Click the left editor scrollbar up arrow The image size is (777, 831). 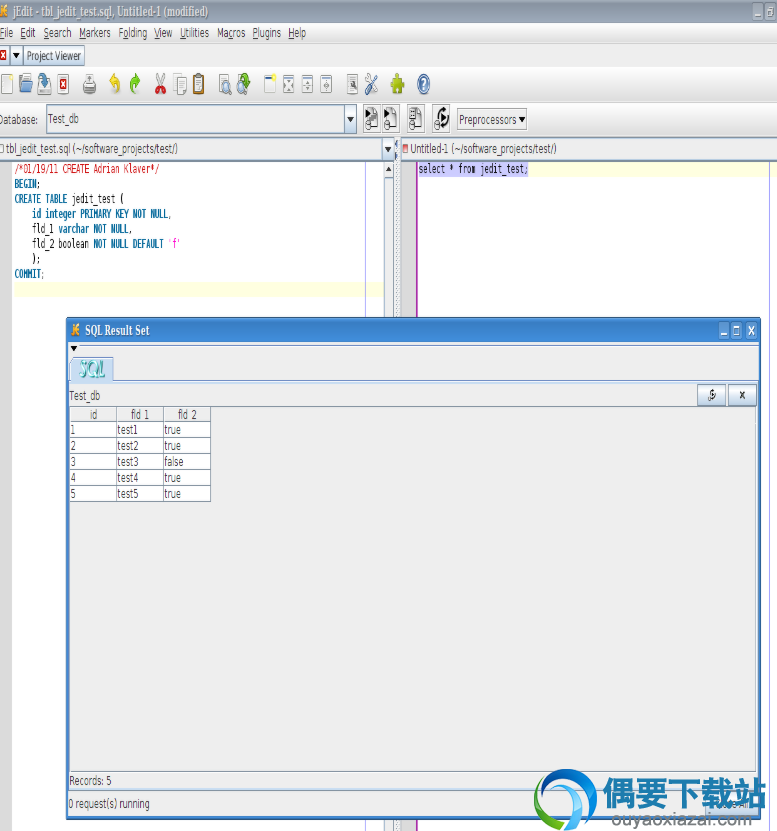coord(388,170)
